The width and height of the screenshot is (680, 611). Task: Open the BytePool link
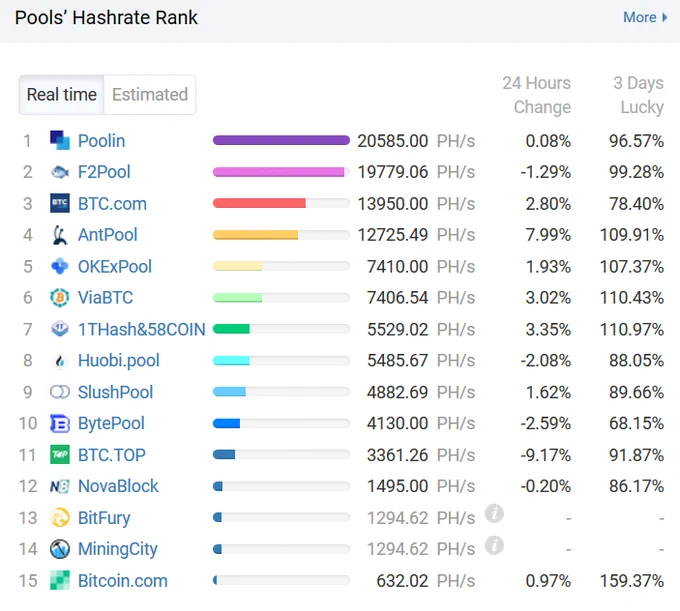(x=111, y=424)
